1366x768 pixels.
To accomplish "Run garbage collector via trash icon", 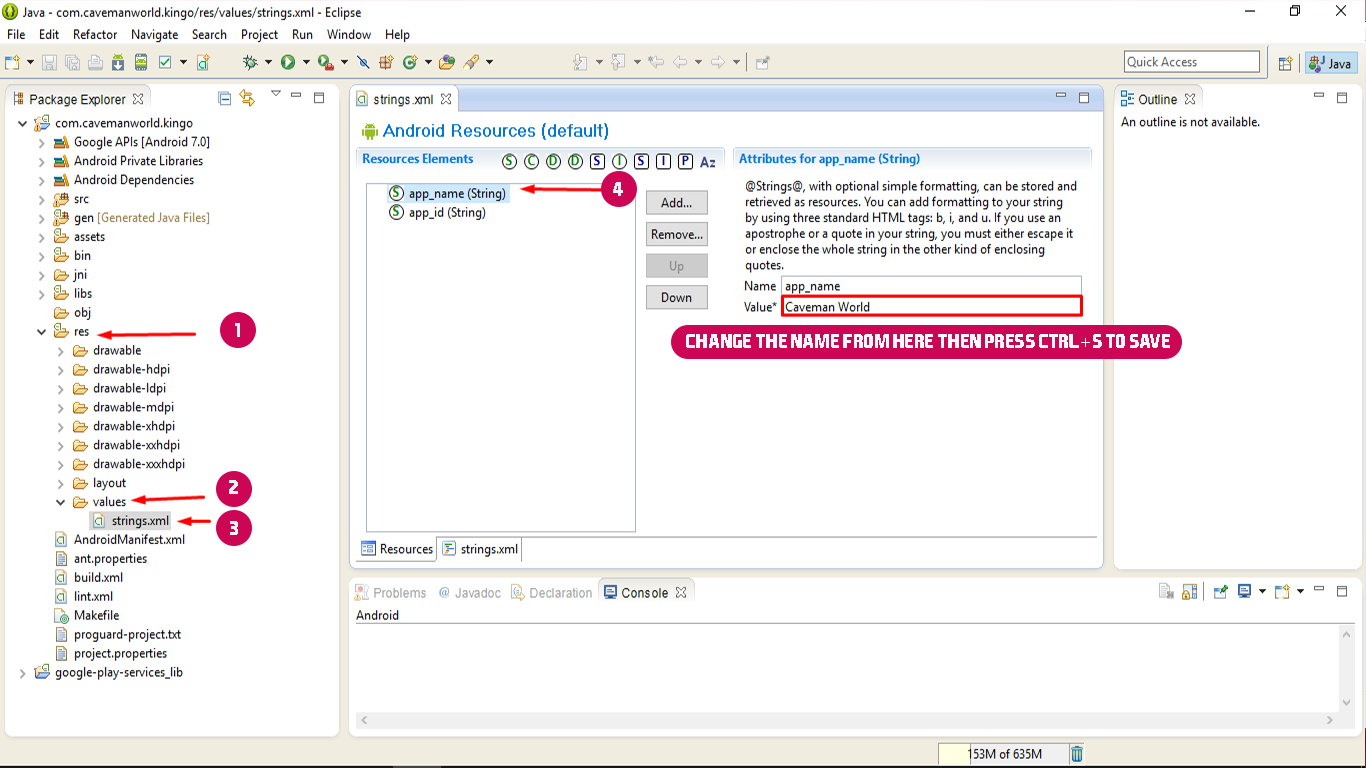I will tap(1077, 754).
